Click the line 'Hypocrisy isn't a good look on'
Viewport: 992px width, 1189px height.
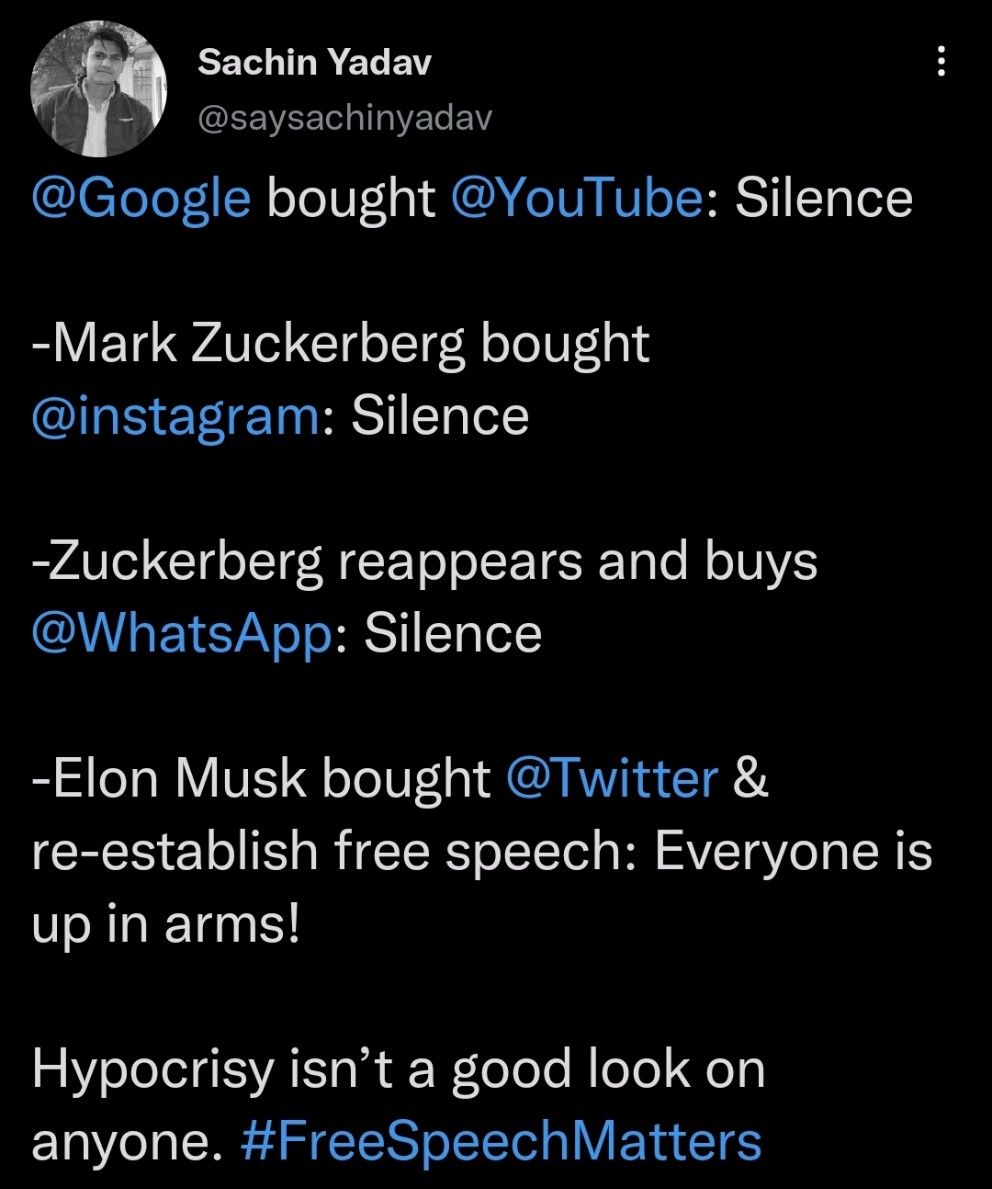point(399,1071)
